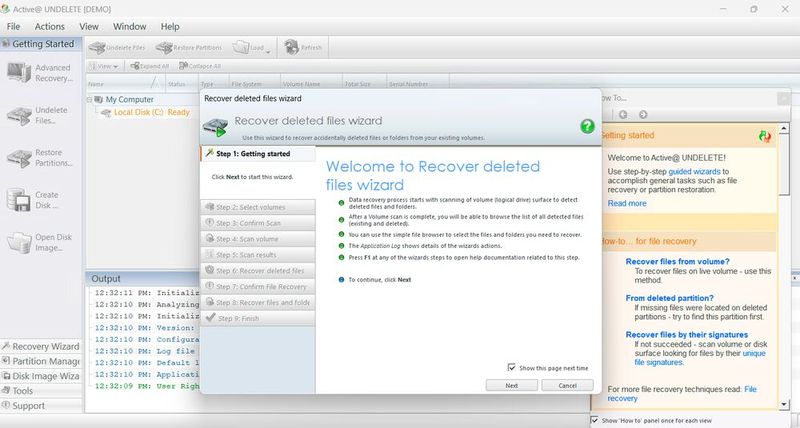
Task: Collapse My Computer tree node
Action: 89,99
